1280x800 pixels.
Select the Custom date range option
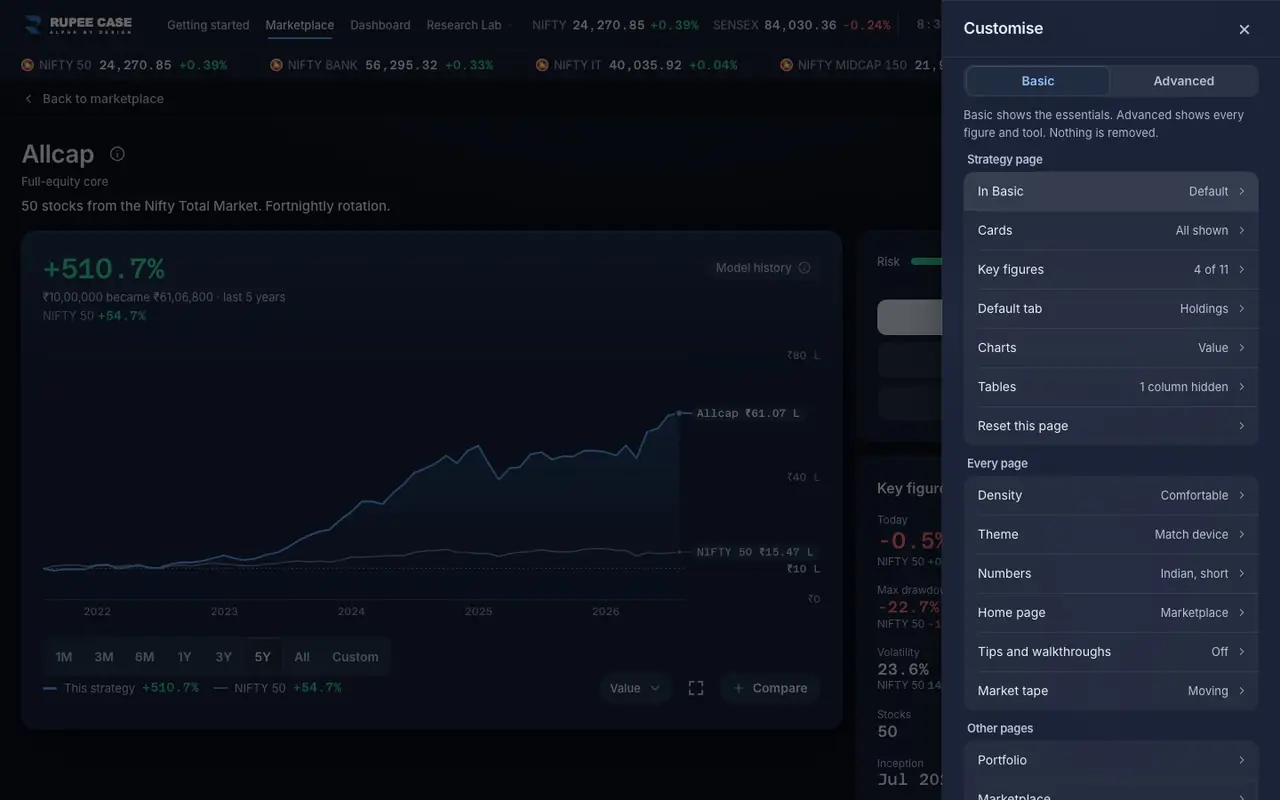355,657
